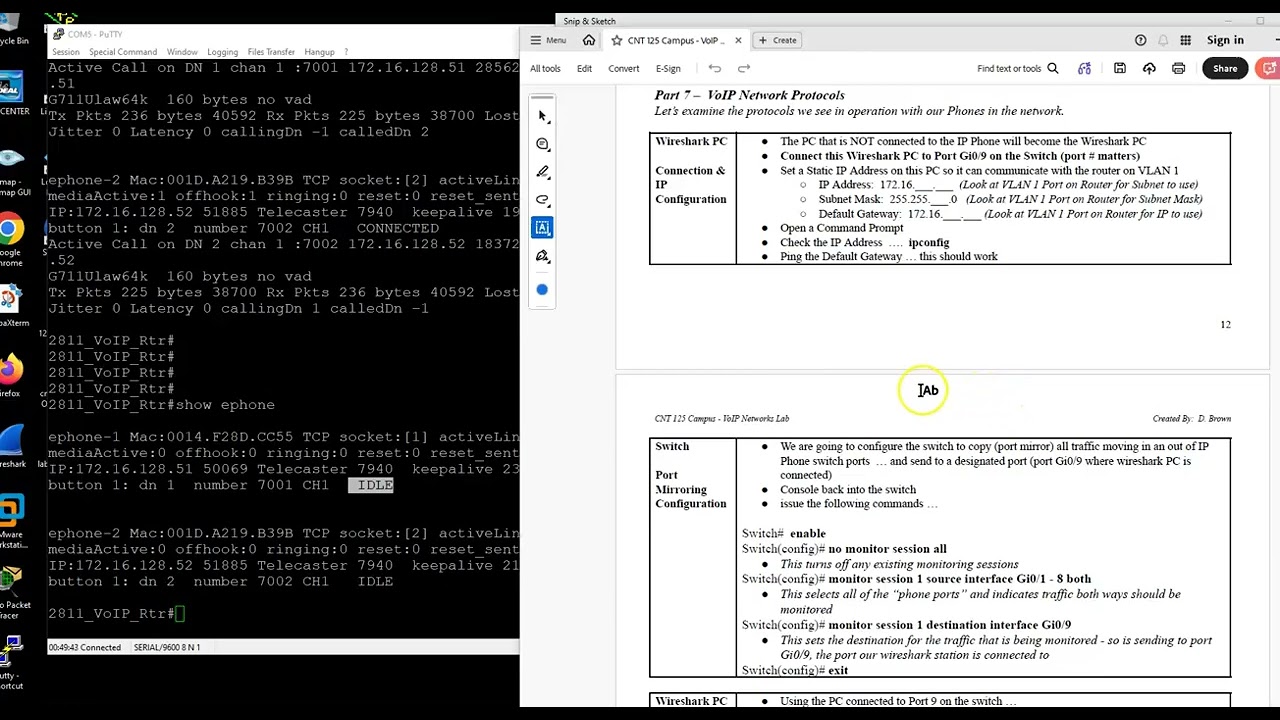Click PuTTY status bar connection time
1280x720 pixels.
point(85,647)
